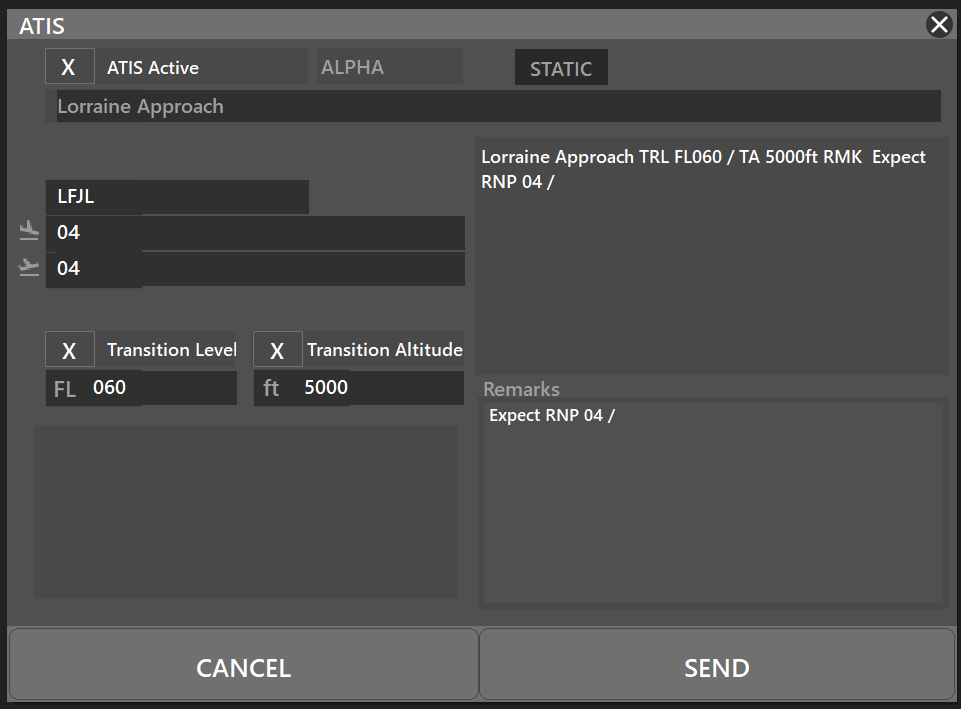Click the LFJL airport code field
This screenshot has height=709, width=961.
click(177, 197)
